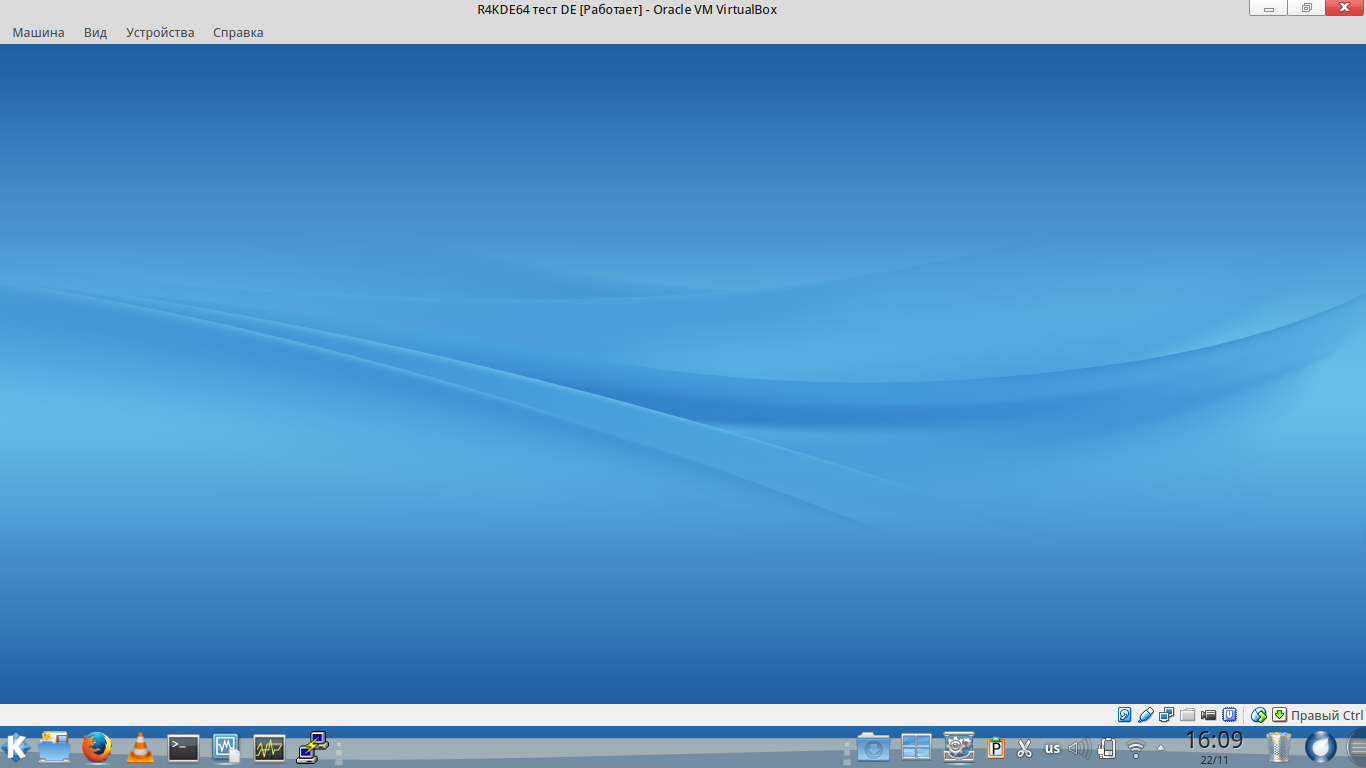Image resolution: width=1366 pixels, height=768 pixels.
Task: Expand hidden system tray icons arrow
Action: coord(1161,748)
